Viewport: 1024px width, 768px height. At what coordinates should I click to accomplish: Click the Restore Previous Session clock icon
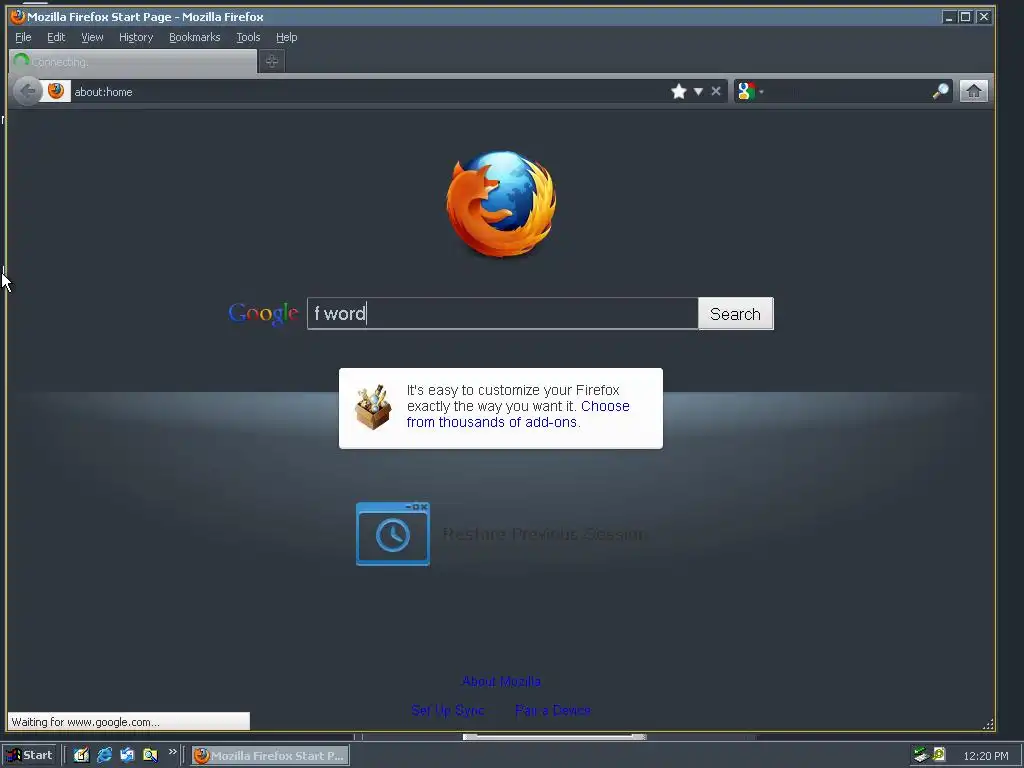pos(392,534)
